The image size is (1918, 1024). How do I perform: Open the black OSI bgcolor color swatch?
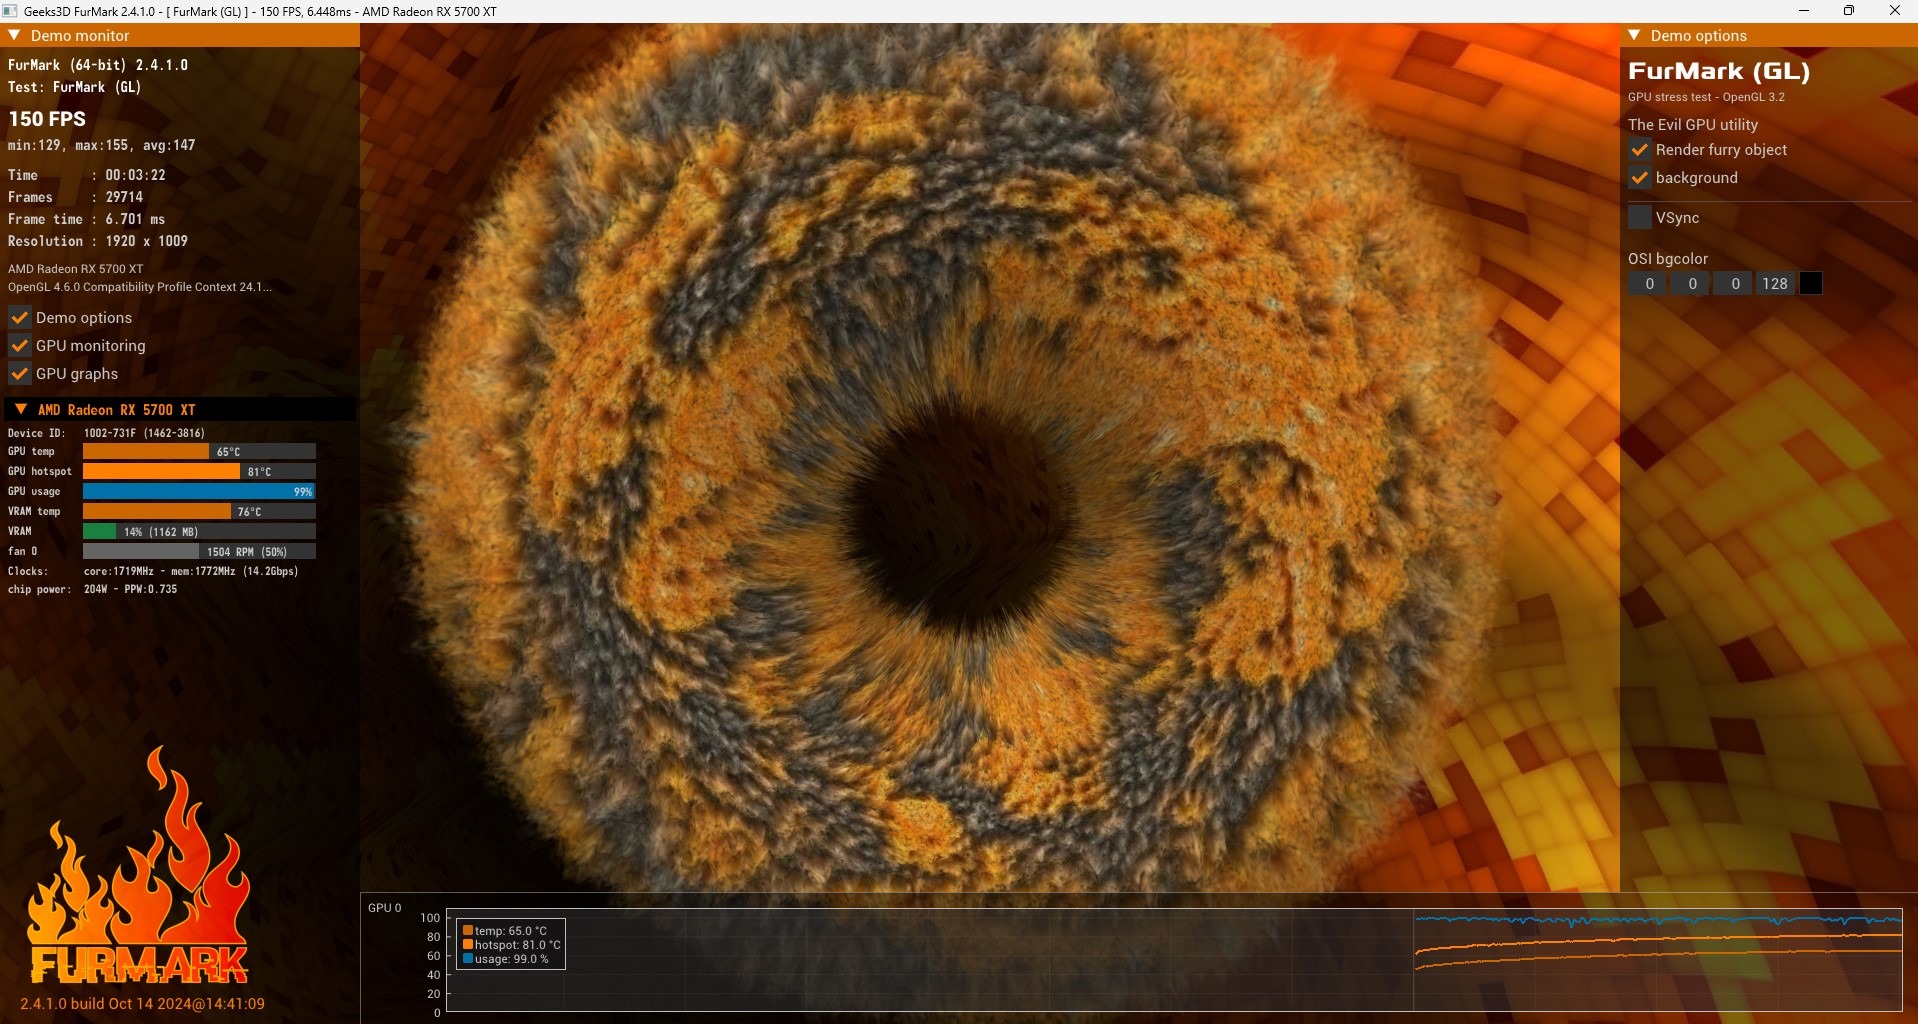pos(1811,284)
